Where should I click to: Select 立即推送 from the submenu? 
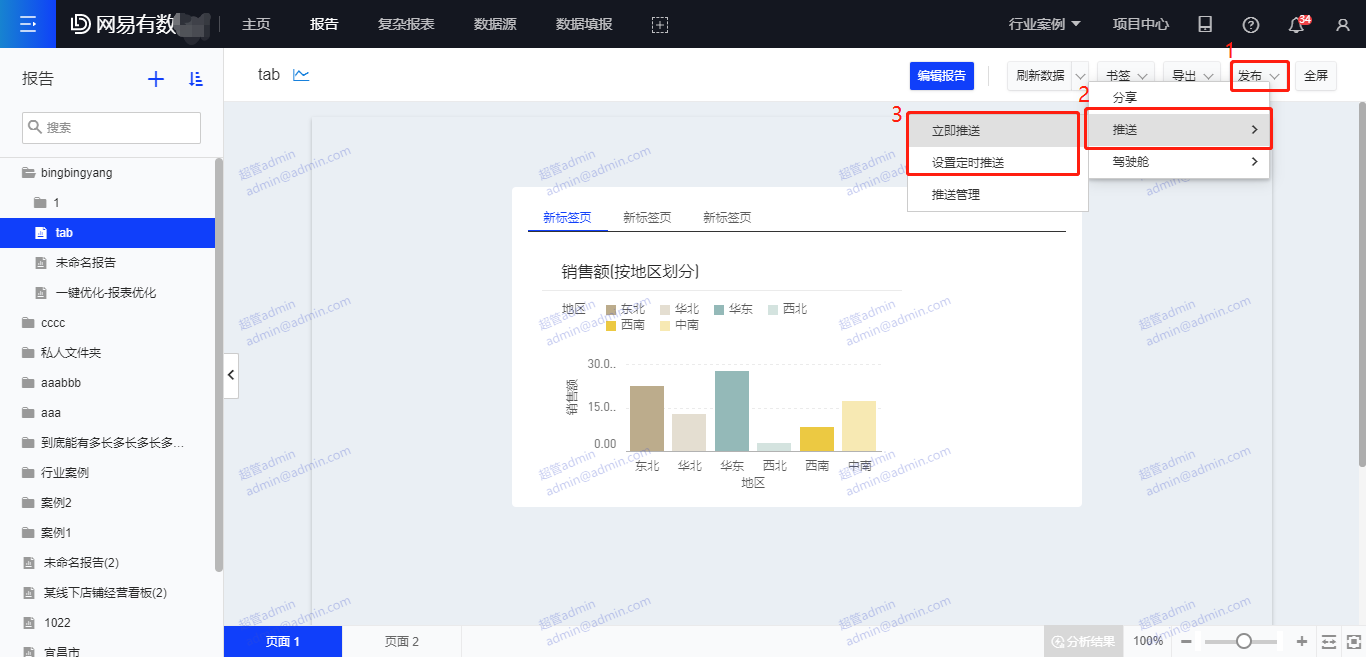click(956, 131)
